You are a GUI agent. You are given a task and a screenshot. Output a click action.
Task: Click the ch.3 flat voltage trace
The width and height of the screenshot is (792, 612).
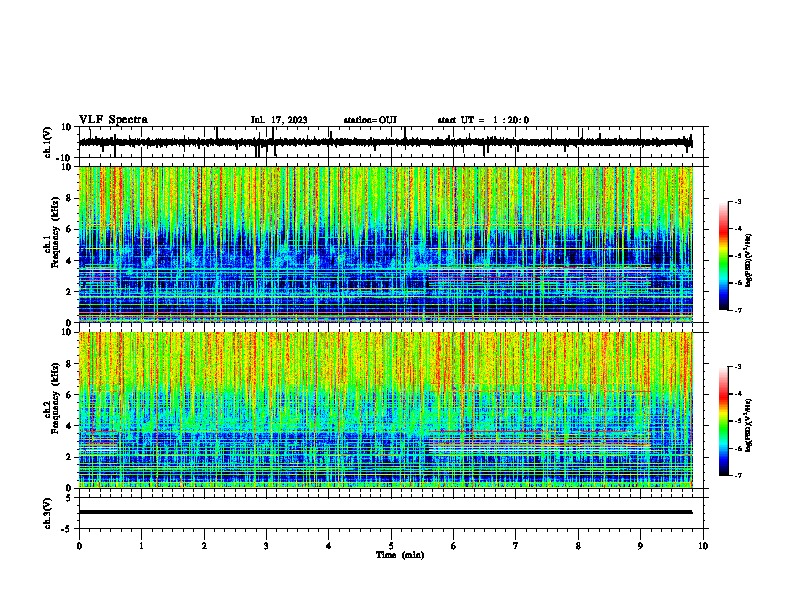click(x=385, y=512)
